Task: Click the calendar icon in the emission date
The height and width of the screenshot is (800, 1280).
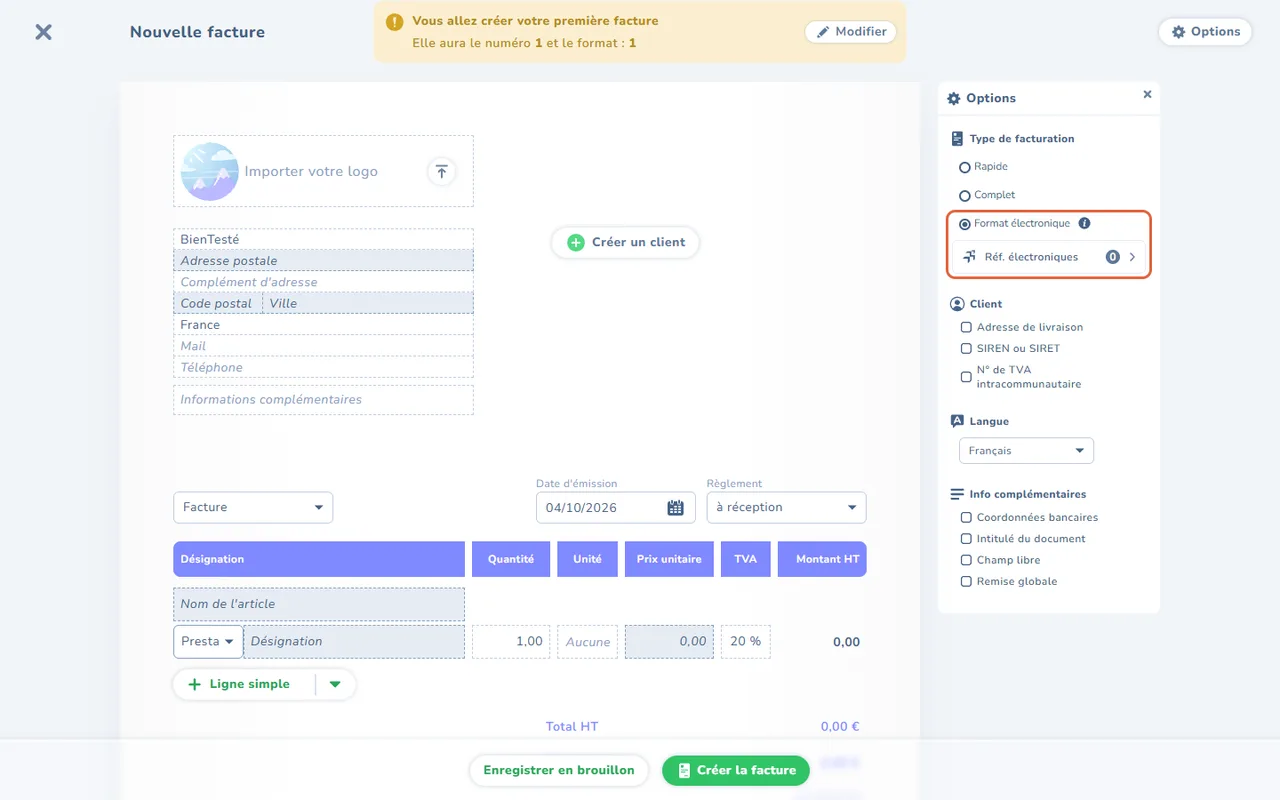Action: click(676, 508)
